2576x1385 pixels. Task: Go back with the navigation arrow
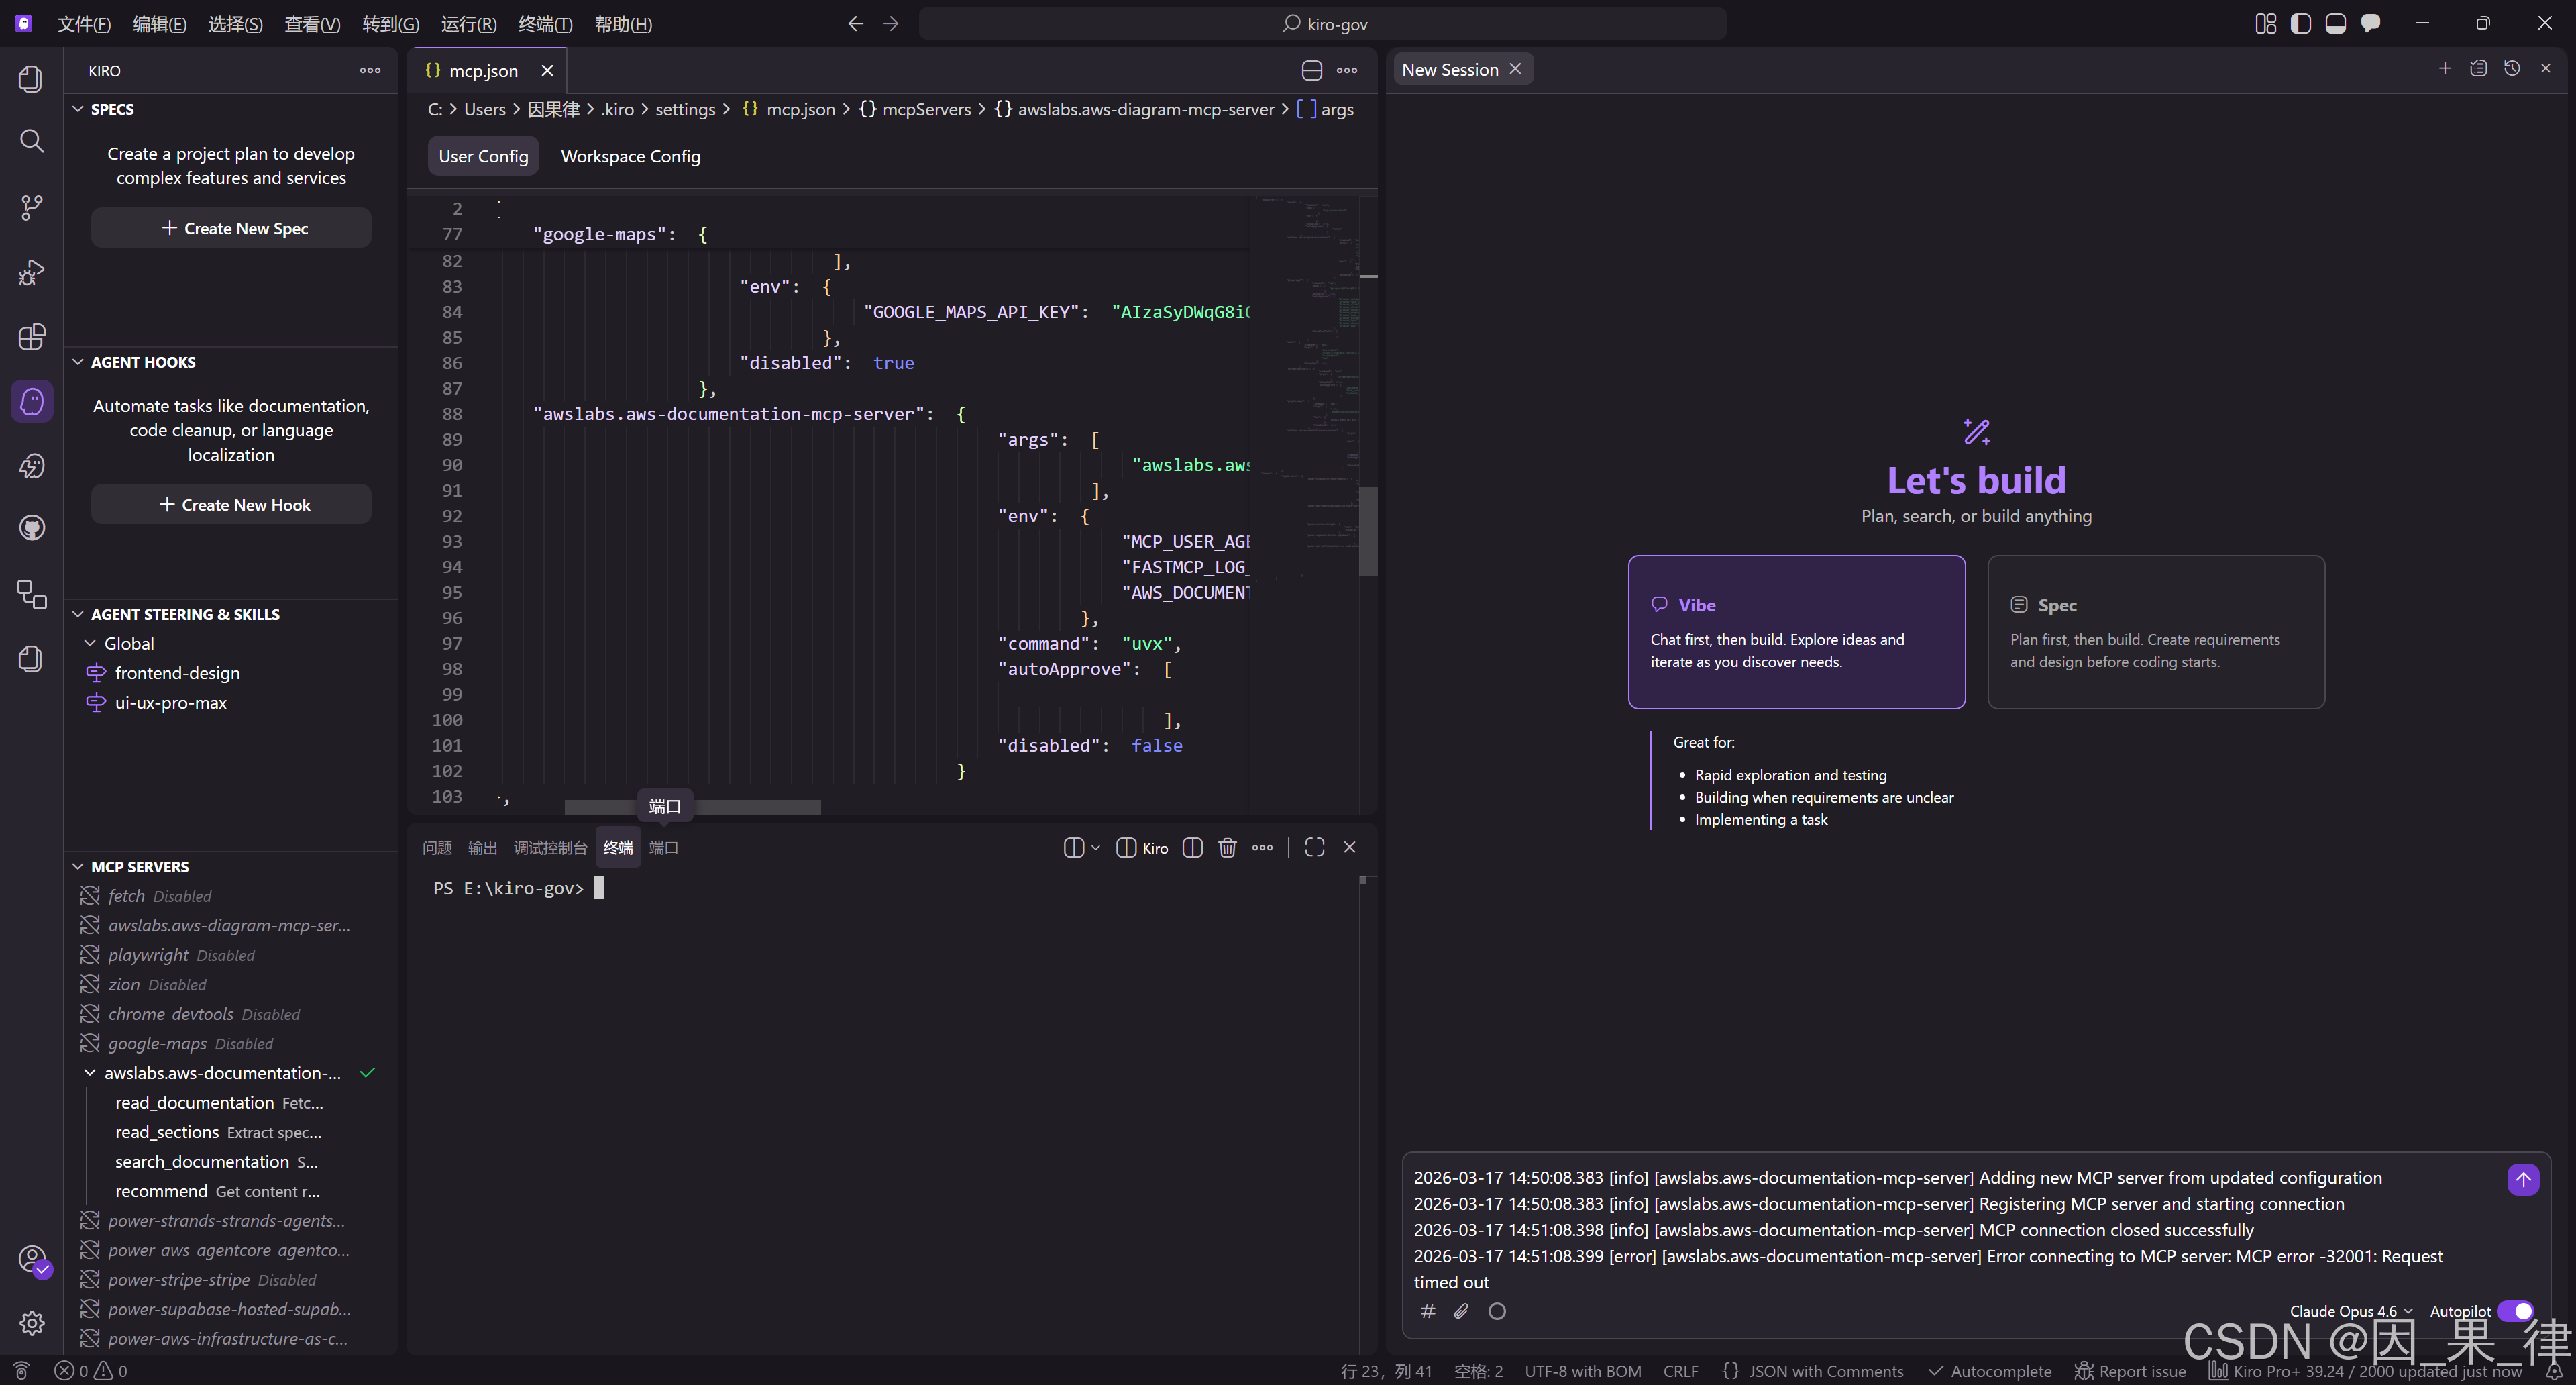click(x=855, y=24)
